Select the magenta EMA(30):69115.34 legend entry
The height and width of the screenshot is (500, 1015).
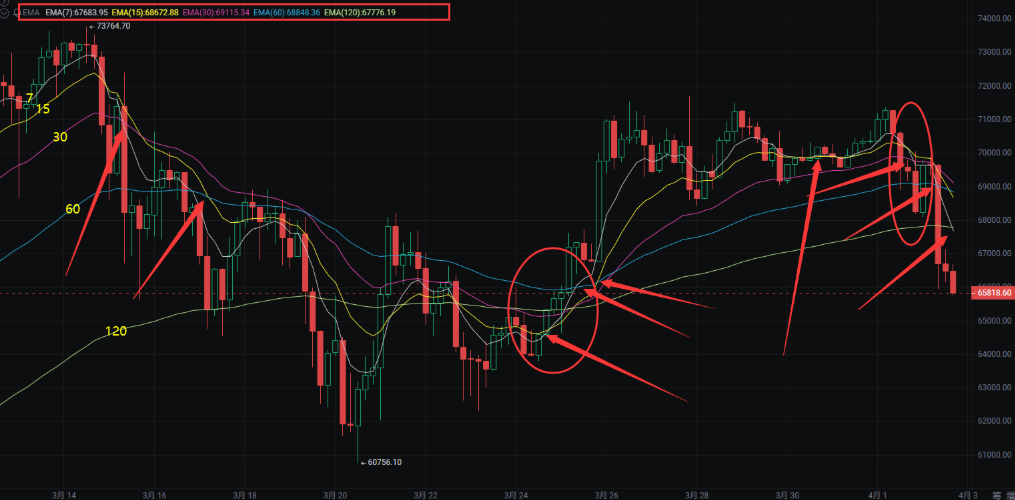[x=214, y=12]
